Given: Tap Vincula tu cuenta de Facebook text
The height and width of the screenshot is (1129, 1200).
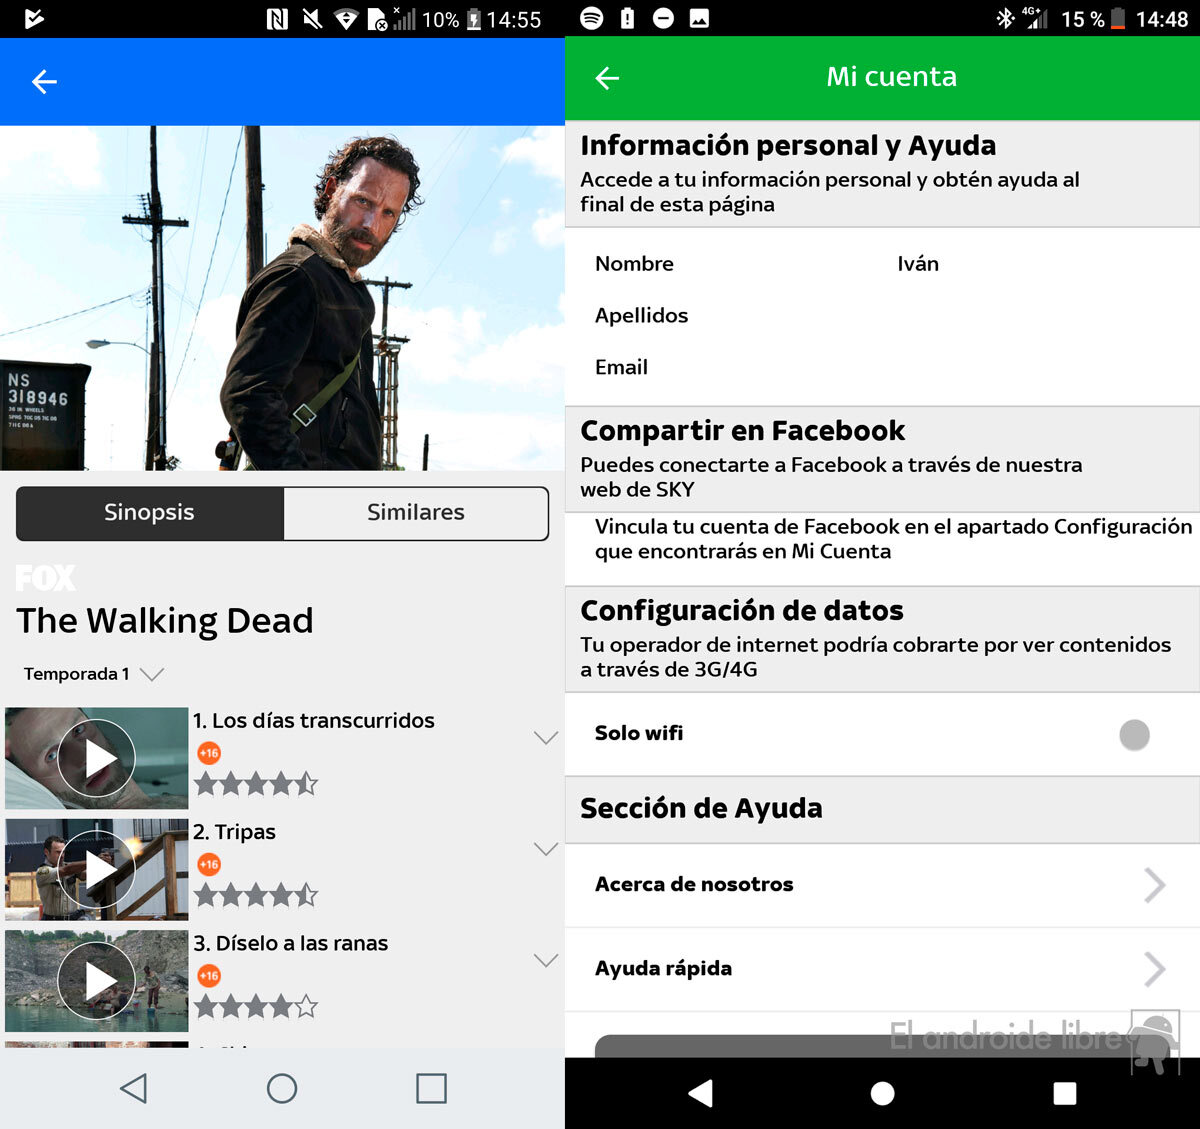Looking at the screenshot, I should point(893,539).
